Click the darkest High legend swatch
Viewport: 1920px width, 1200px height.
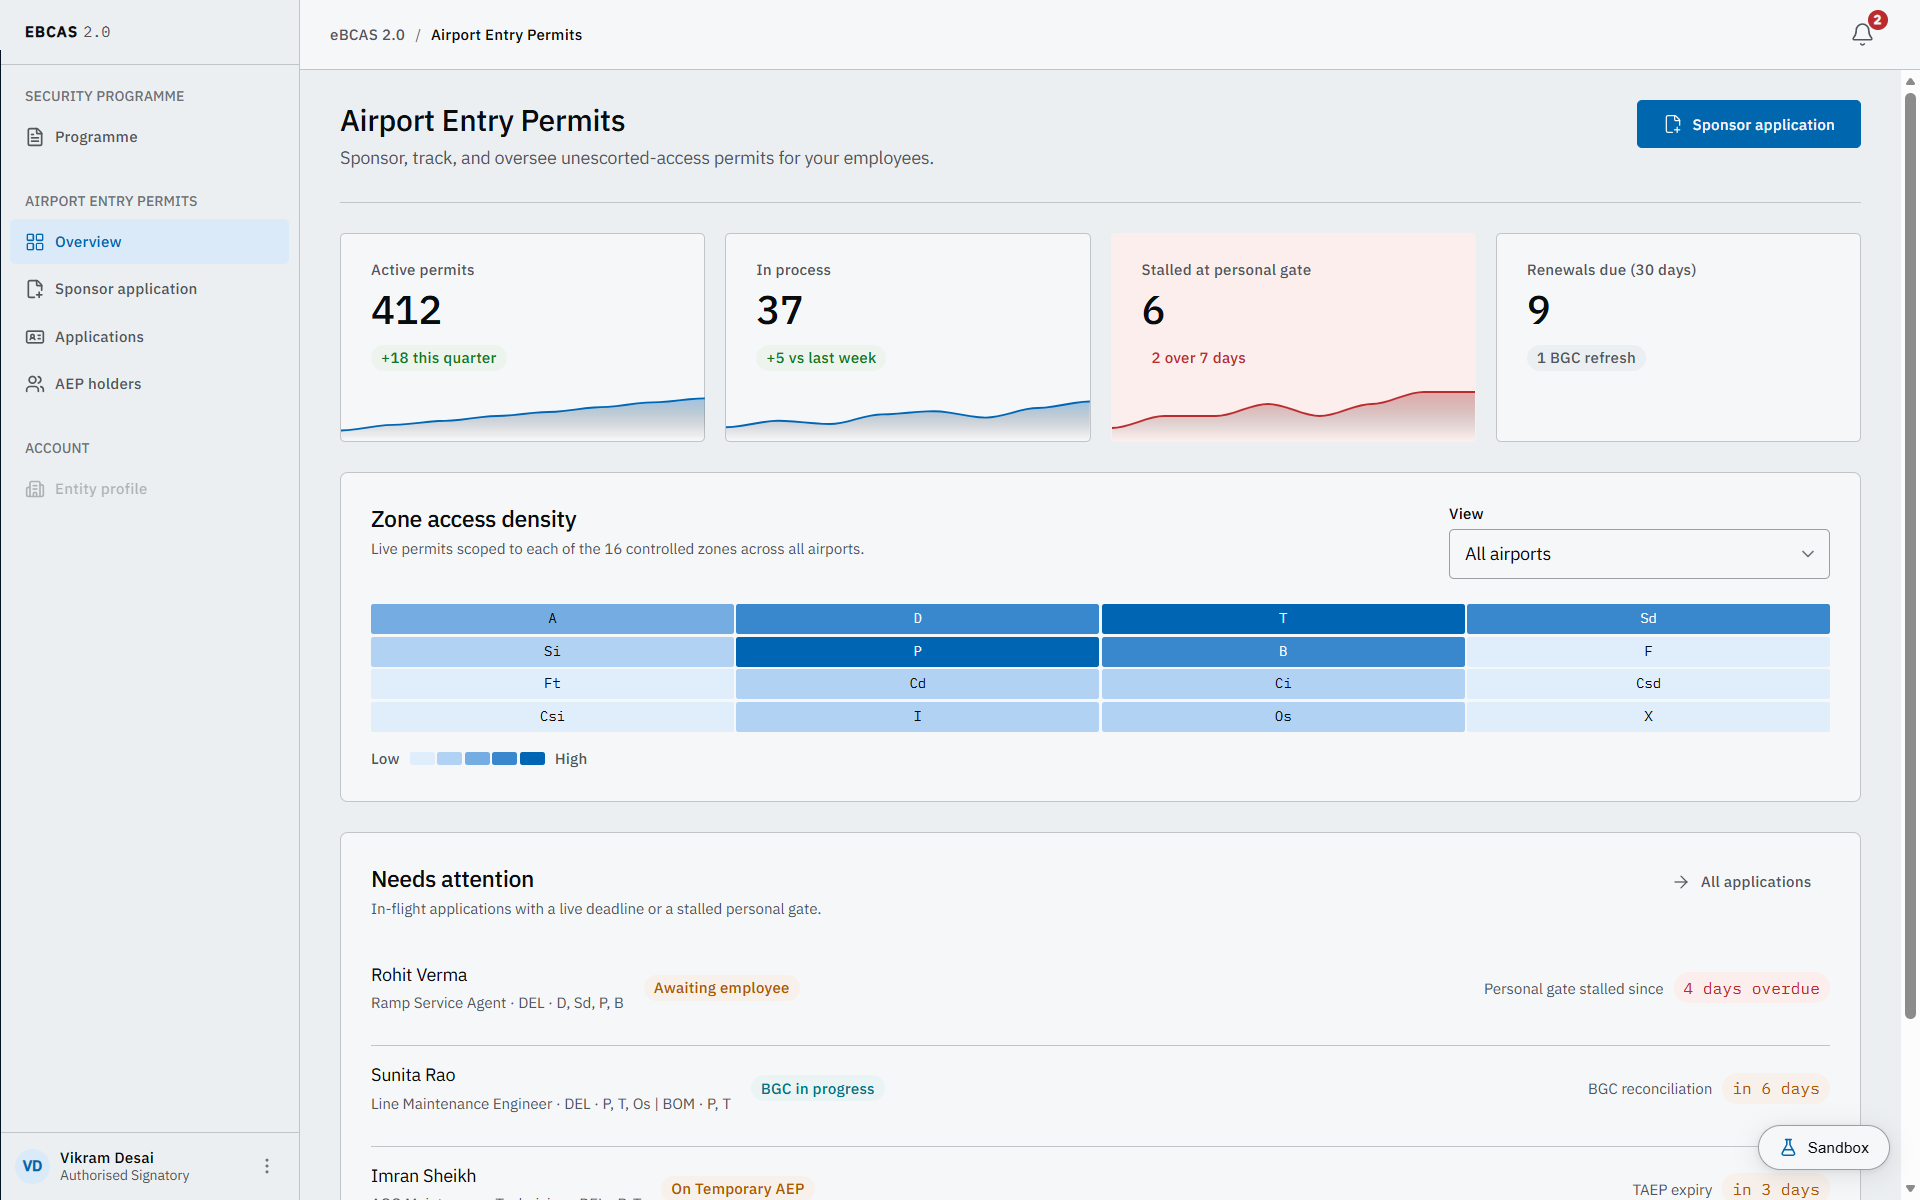533,759
